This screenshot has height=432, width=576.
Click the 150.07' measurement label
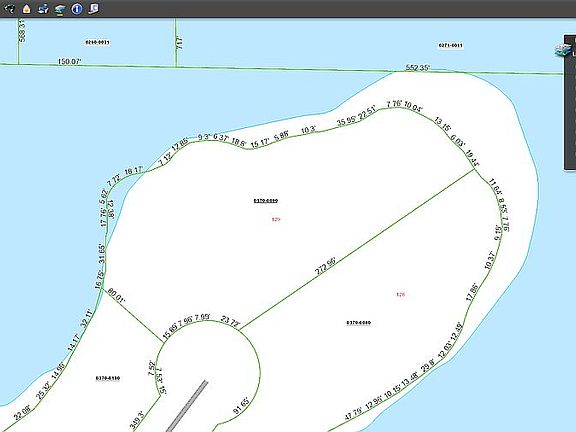tap(69, 61)
